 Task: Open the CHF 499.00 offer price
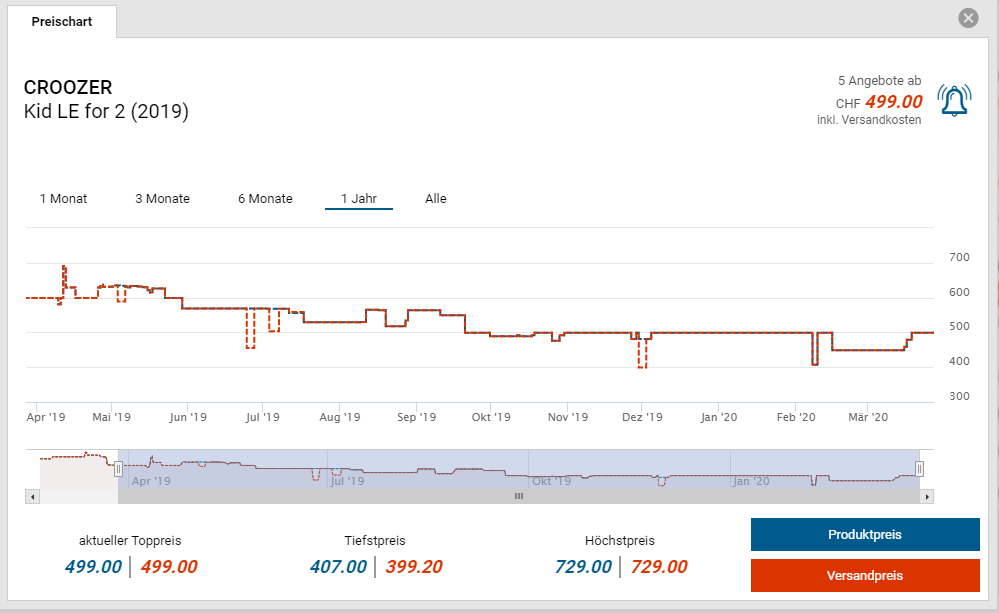(892, 102)
